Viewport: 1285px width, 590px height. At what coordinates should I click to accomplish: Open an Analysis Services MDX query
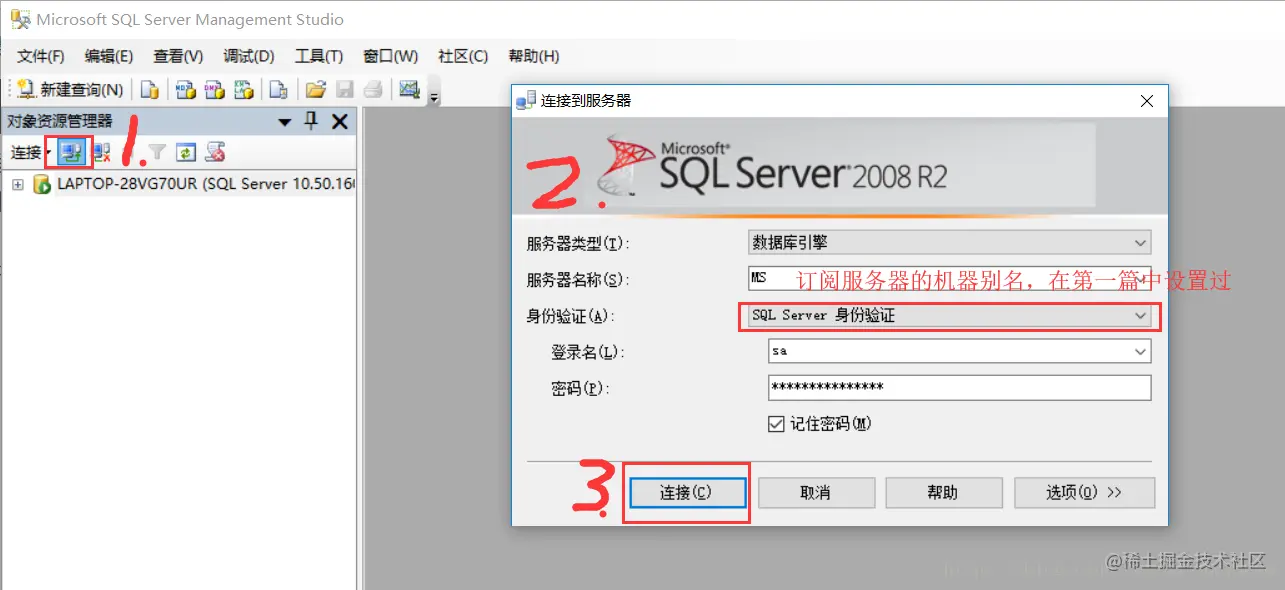186,90
